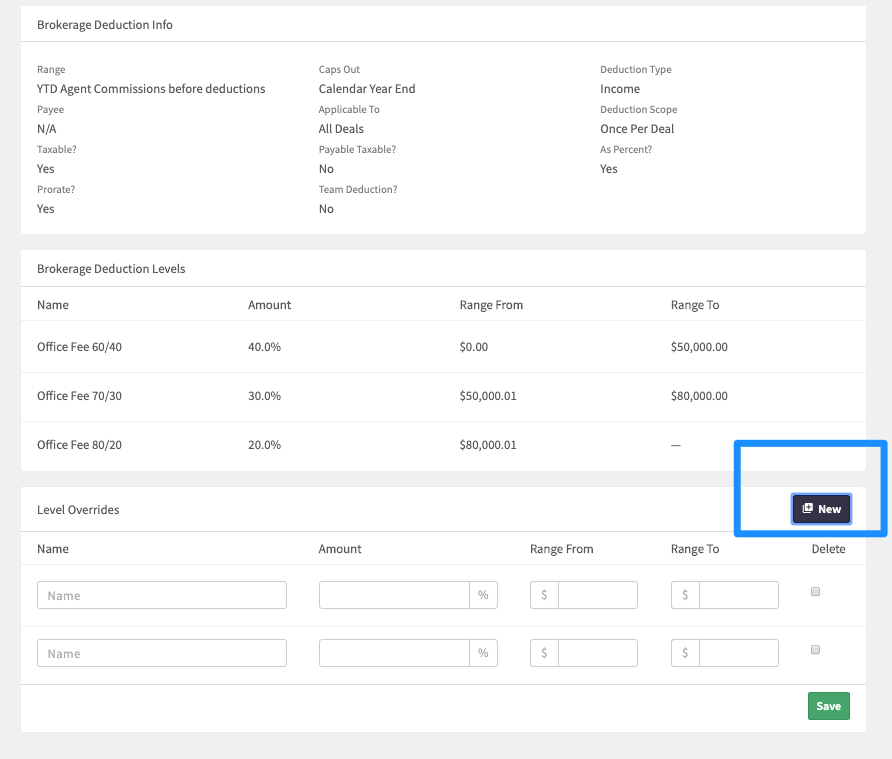The image size is (892, 759).
Task: Click the copy icon on the New button
Action: (x=808, y=509)
